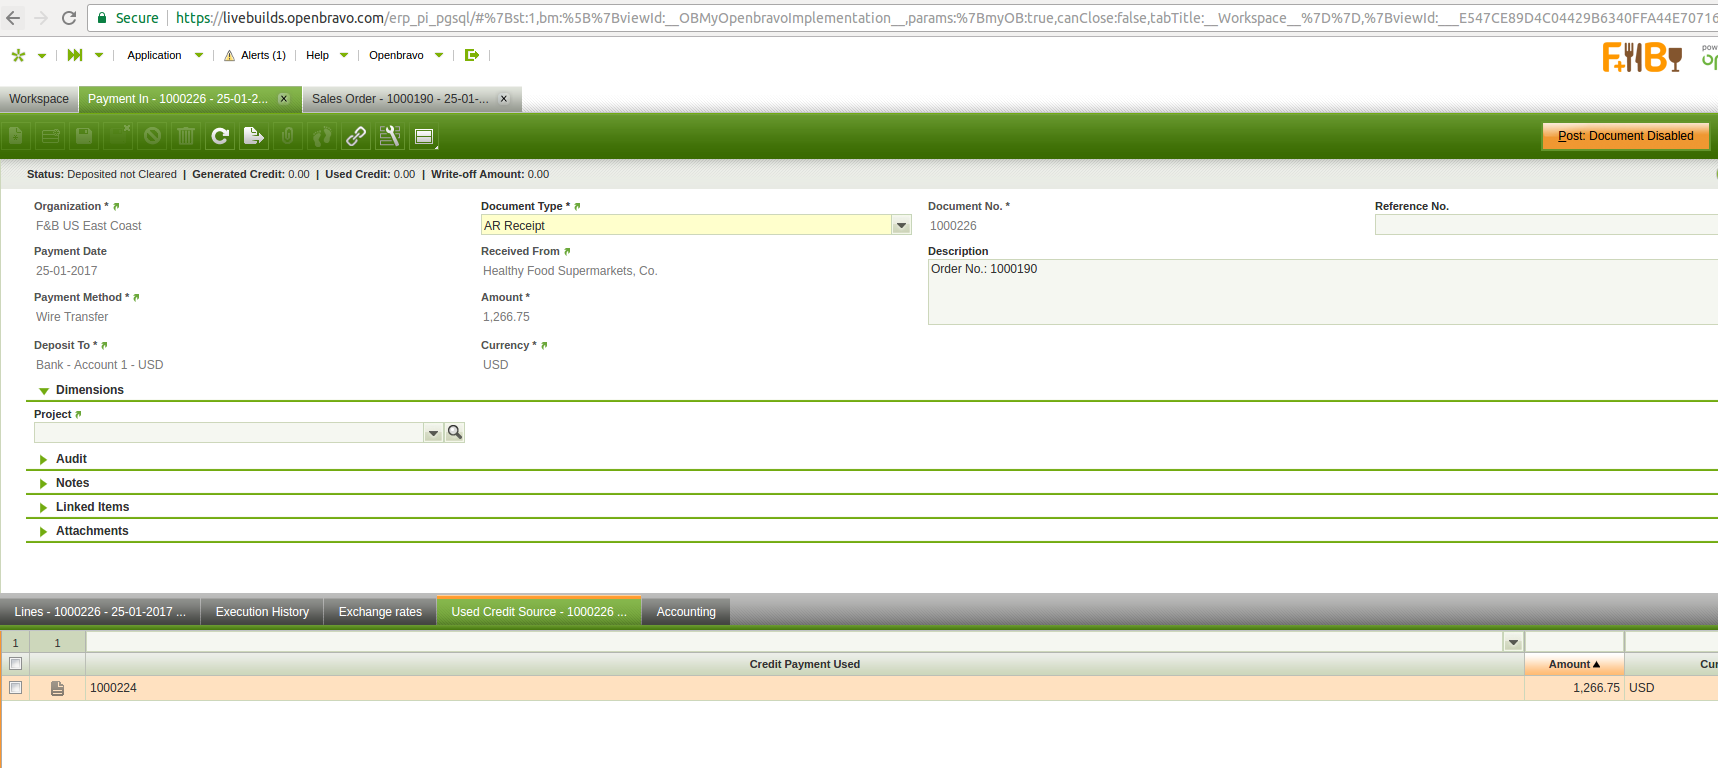The image size is (1718, 768).
Task: Click the save and close icon
Action: click(x=119, y=136)
